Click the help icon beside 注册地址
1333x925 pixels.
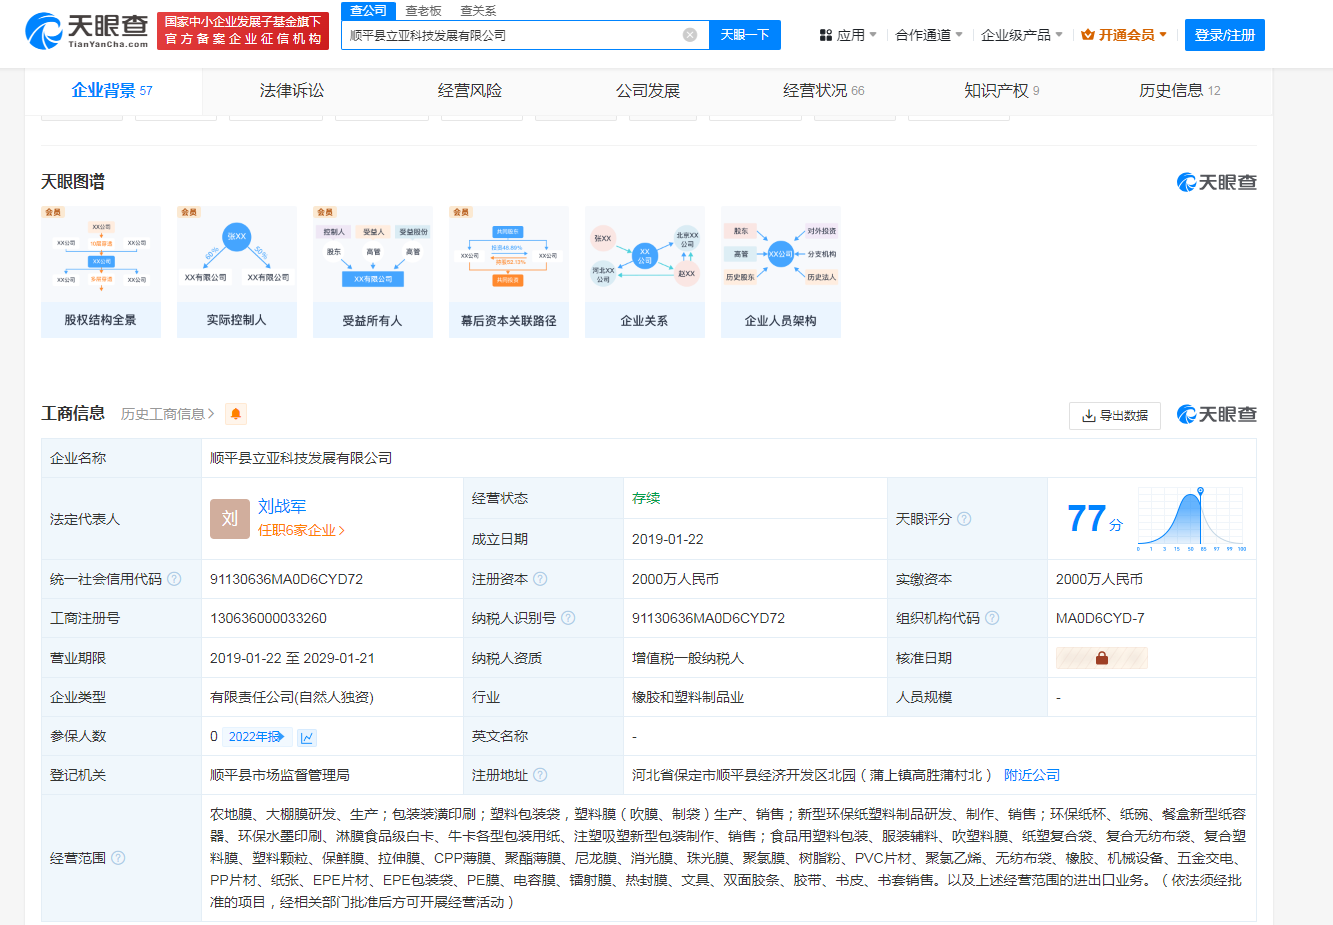pos(540,775)
